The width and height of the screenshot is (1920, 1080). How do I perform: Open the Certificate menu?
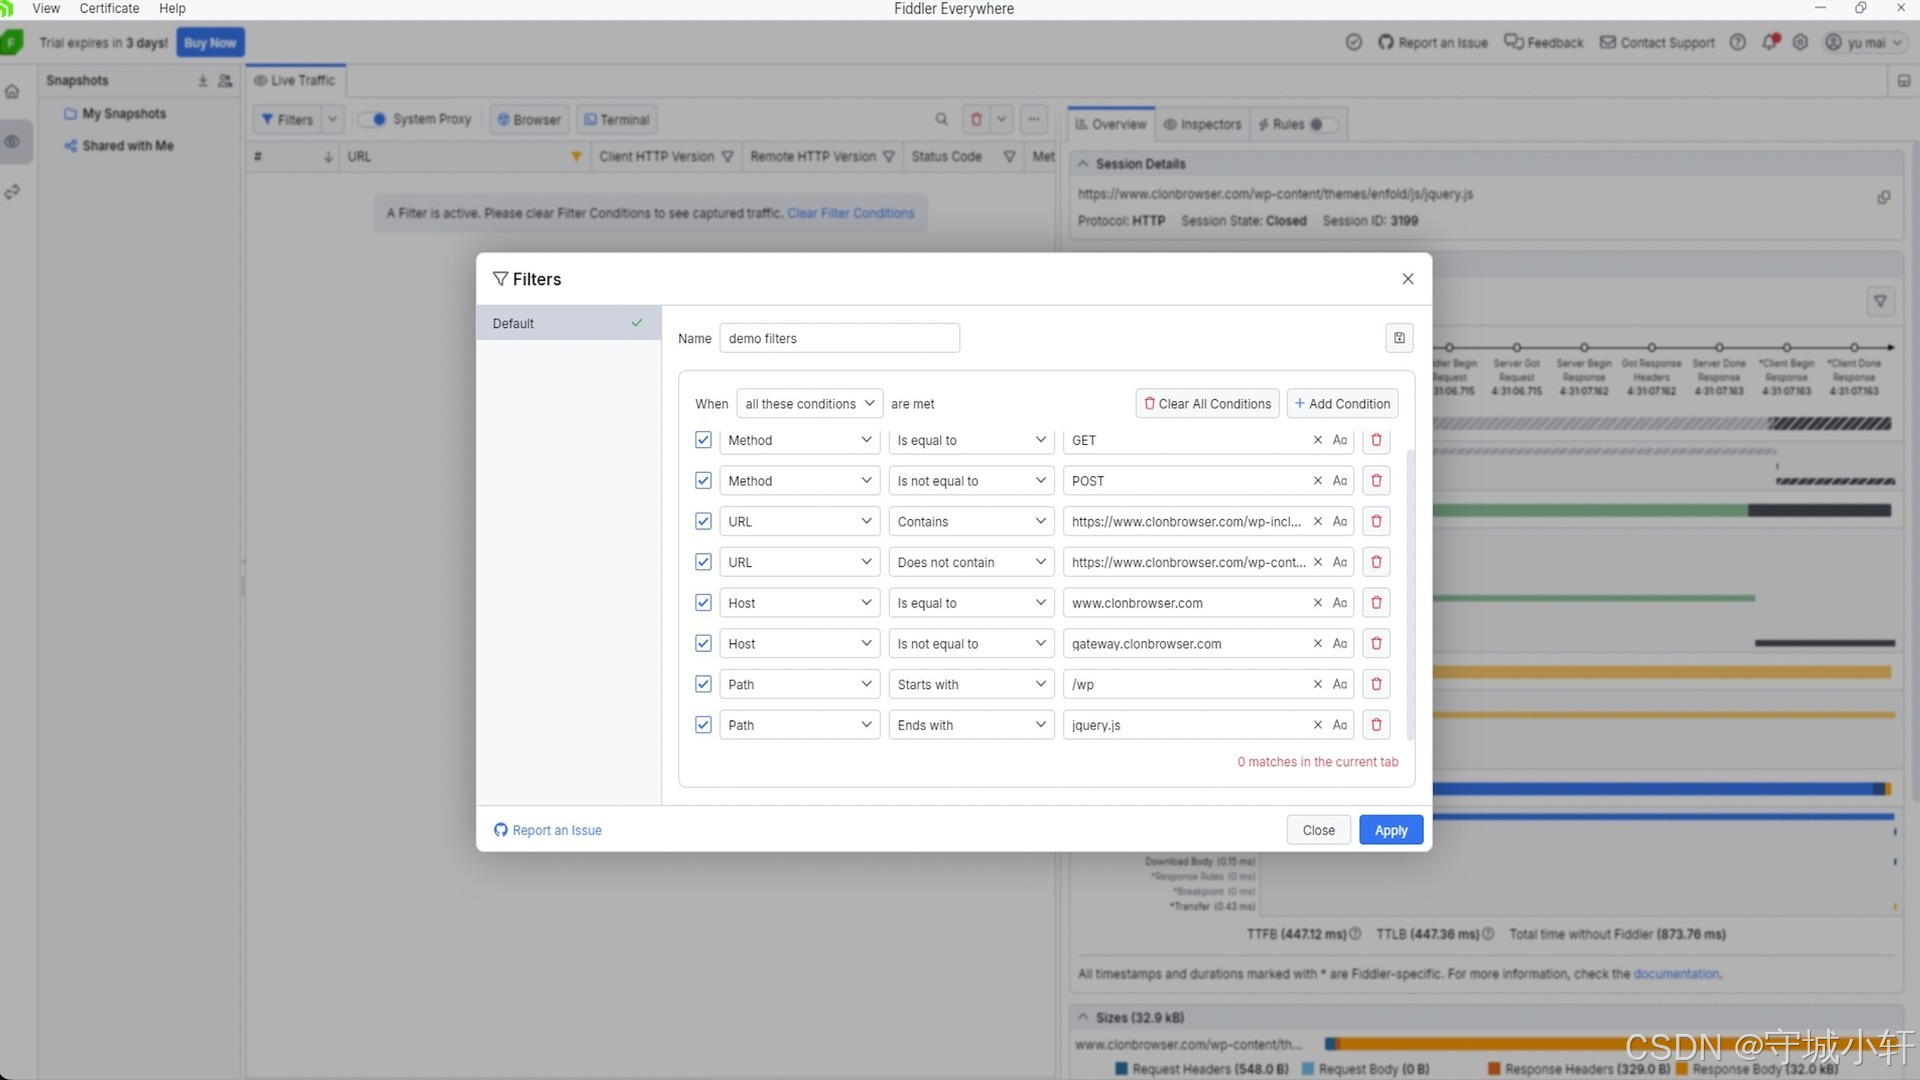coord(109,8)
